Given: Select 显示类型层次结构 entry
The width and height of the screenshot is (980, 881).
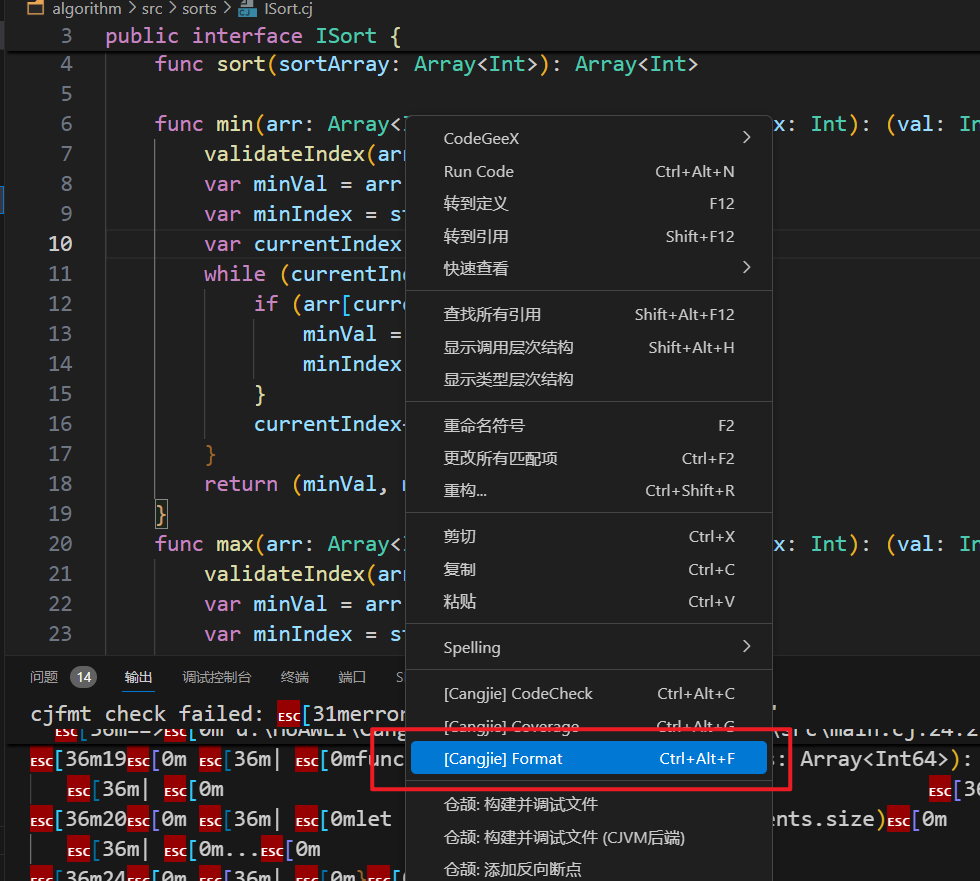Looking at the screenshot, I should pos(589,379).
